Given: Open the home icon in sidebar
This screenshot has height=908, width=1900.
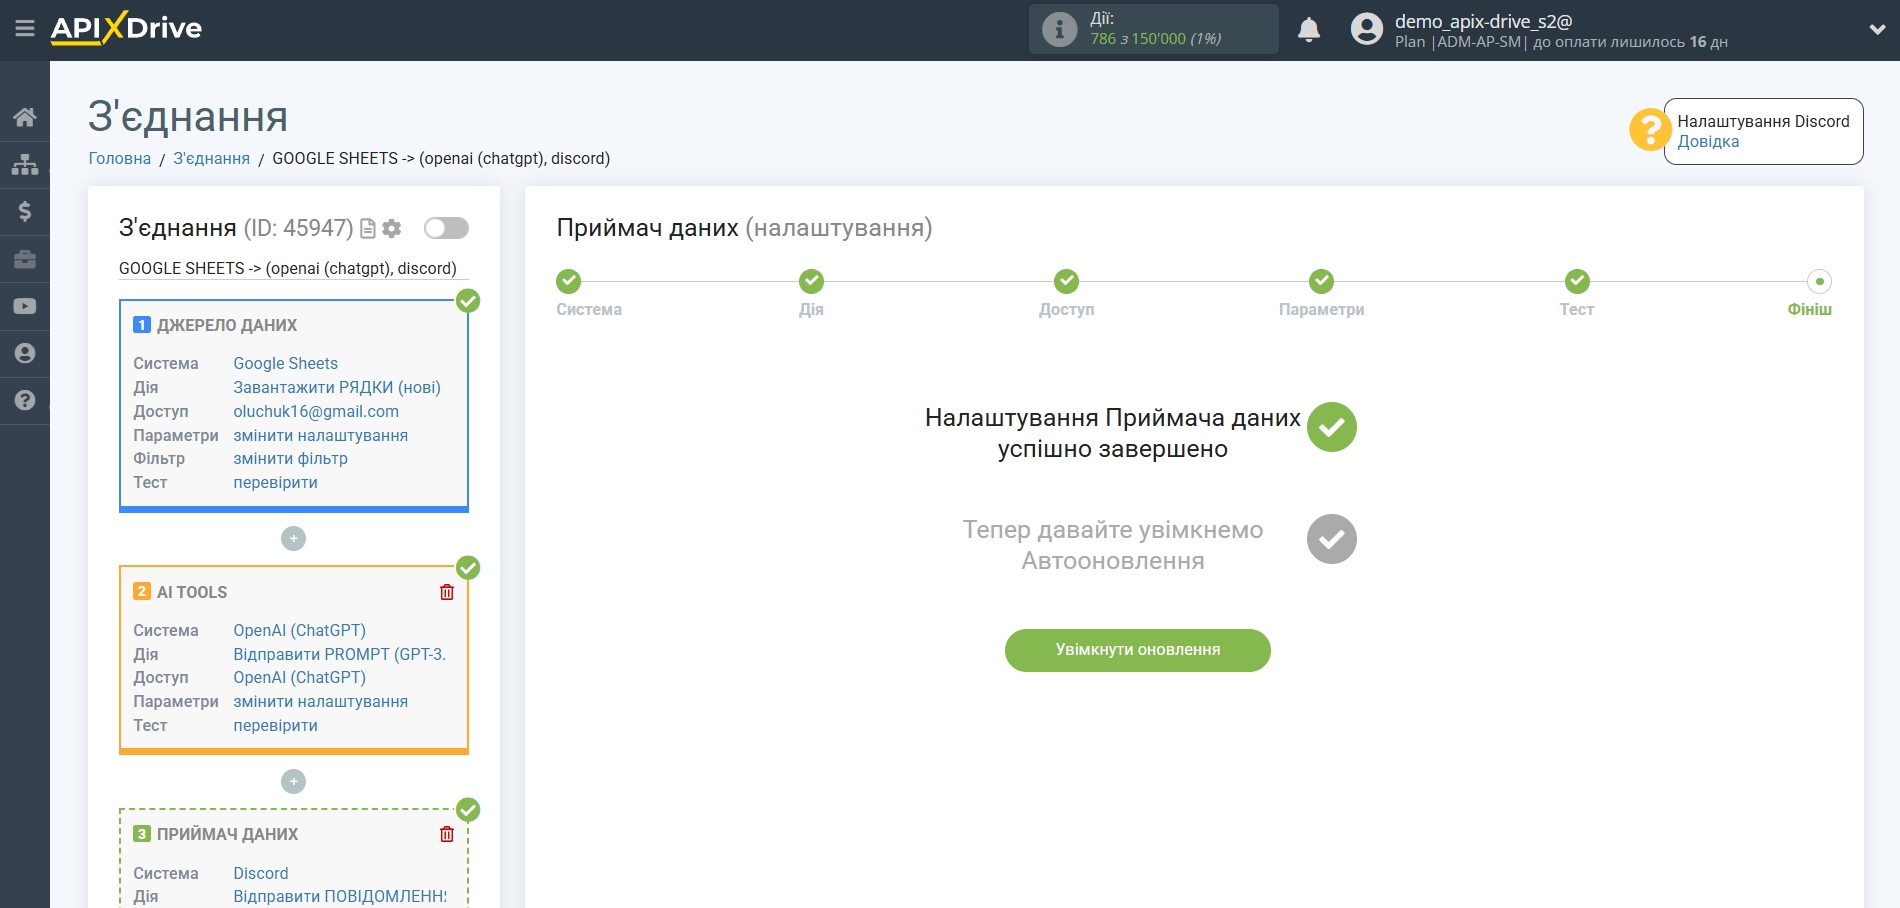Looking at the screenshot, I should (x=25, y=117).
